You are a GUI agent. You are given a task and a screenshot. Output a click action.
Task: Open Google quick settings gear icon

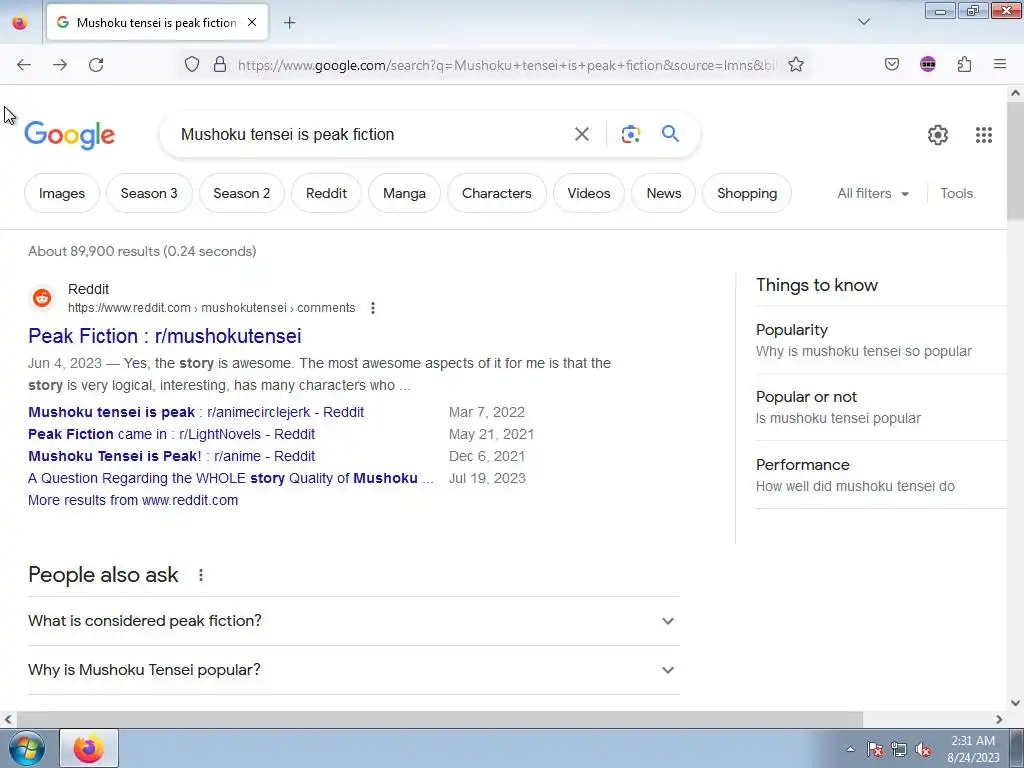(x=938, y=135)
